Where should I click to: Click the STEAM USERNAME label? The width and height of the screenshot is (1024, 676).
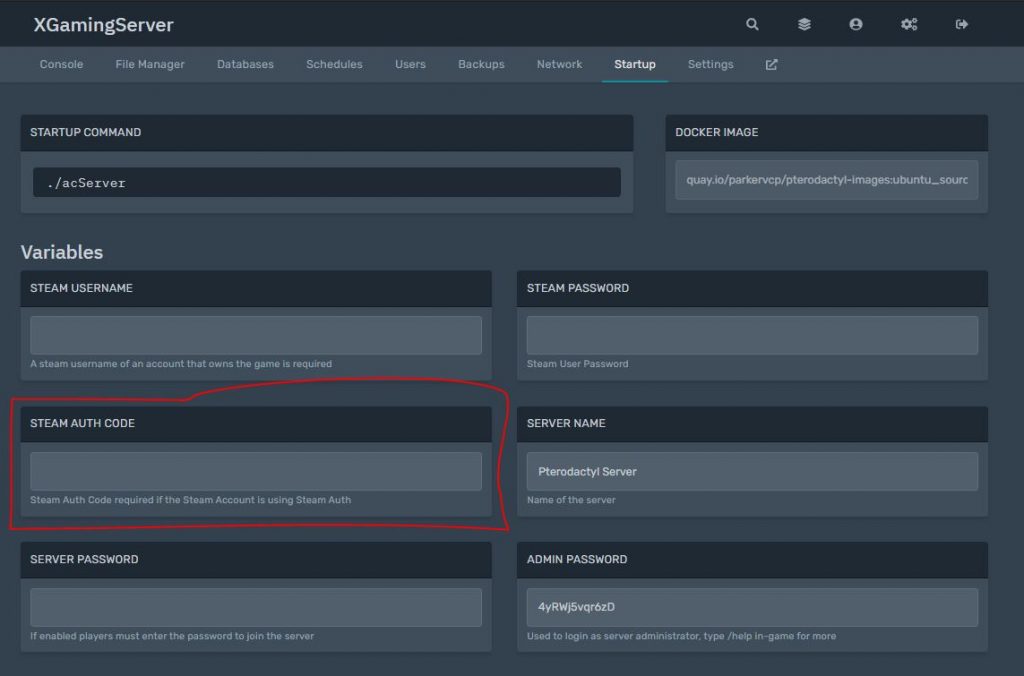point(81,288)
